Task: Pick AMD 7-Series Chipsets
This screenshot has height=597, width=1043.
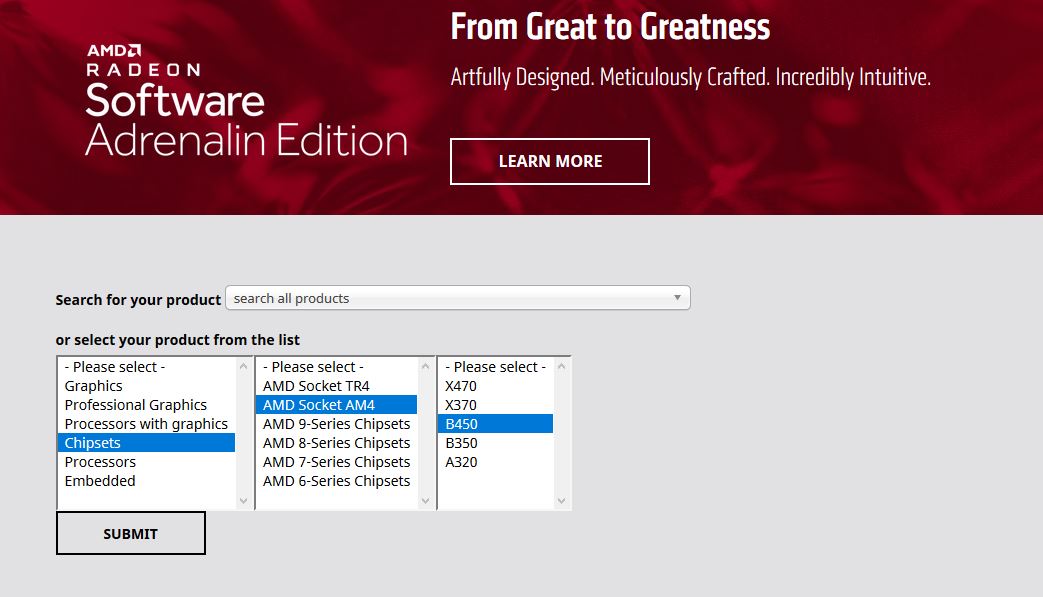Action: click(337, 462)
